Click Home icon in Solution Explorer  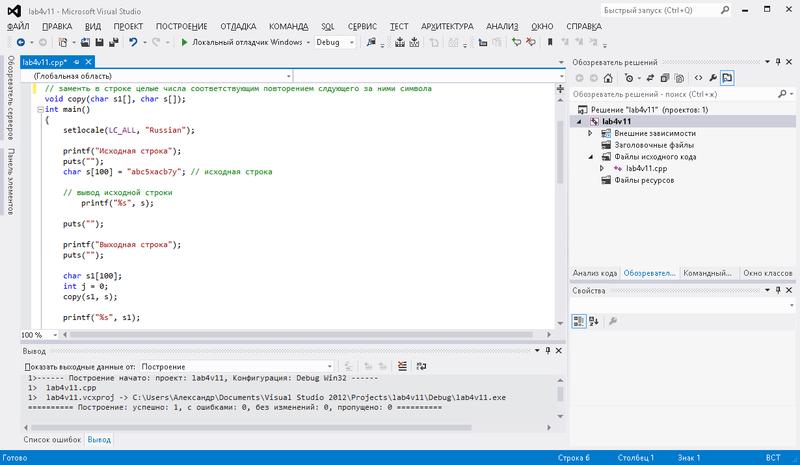click(x=610, y=77)
